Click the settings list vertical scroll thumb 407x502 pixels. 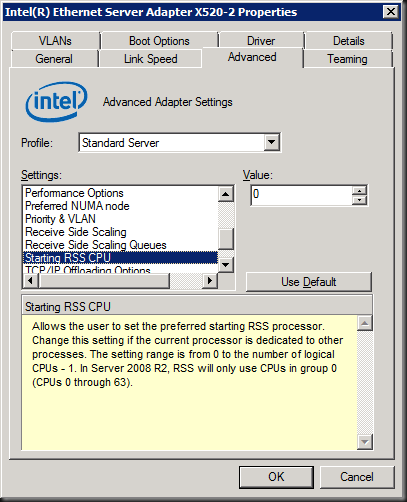pos(226,239)
